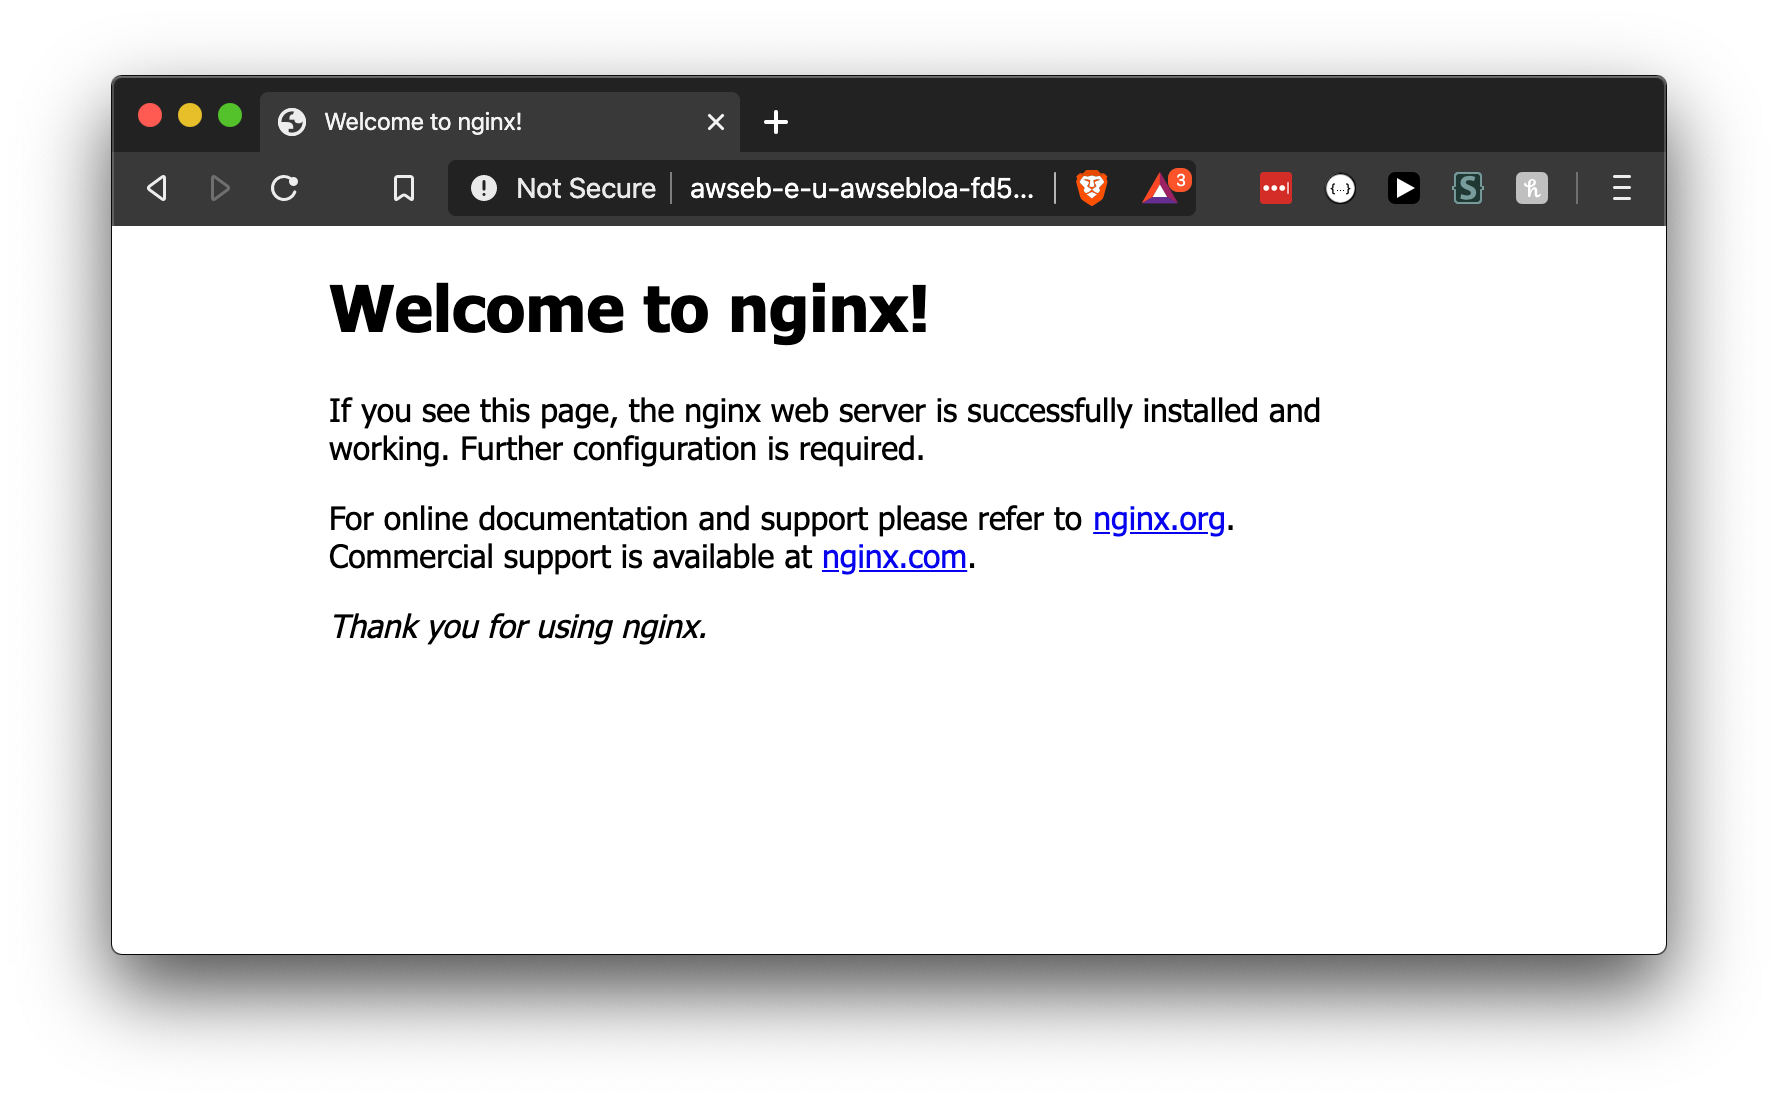The width and height of the screenshot is (1778, 1102).
Task: Open the nginx.com commercial support link
Action: coord(894,557)
